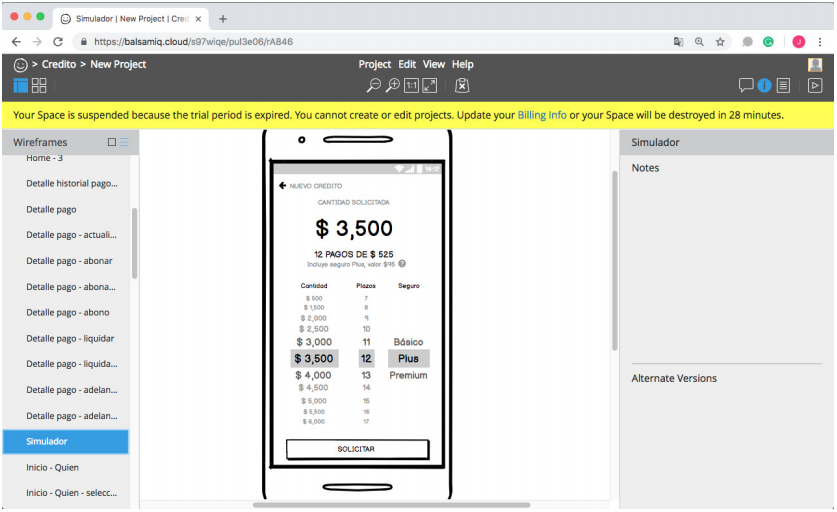This screenshot has height=512, width=837.
Task: Select Detalle pago - abono wireframe
Action: point(66,313)
